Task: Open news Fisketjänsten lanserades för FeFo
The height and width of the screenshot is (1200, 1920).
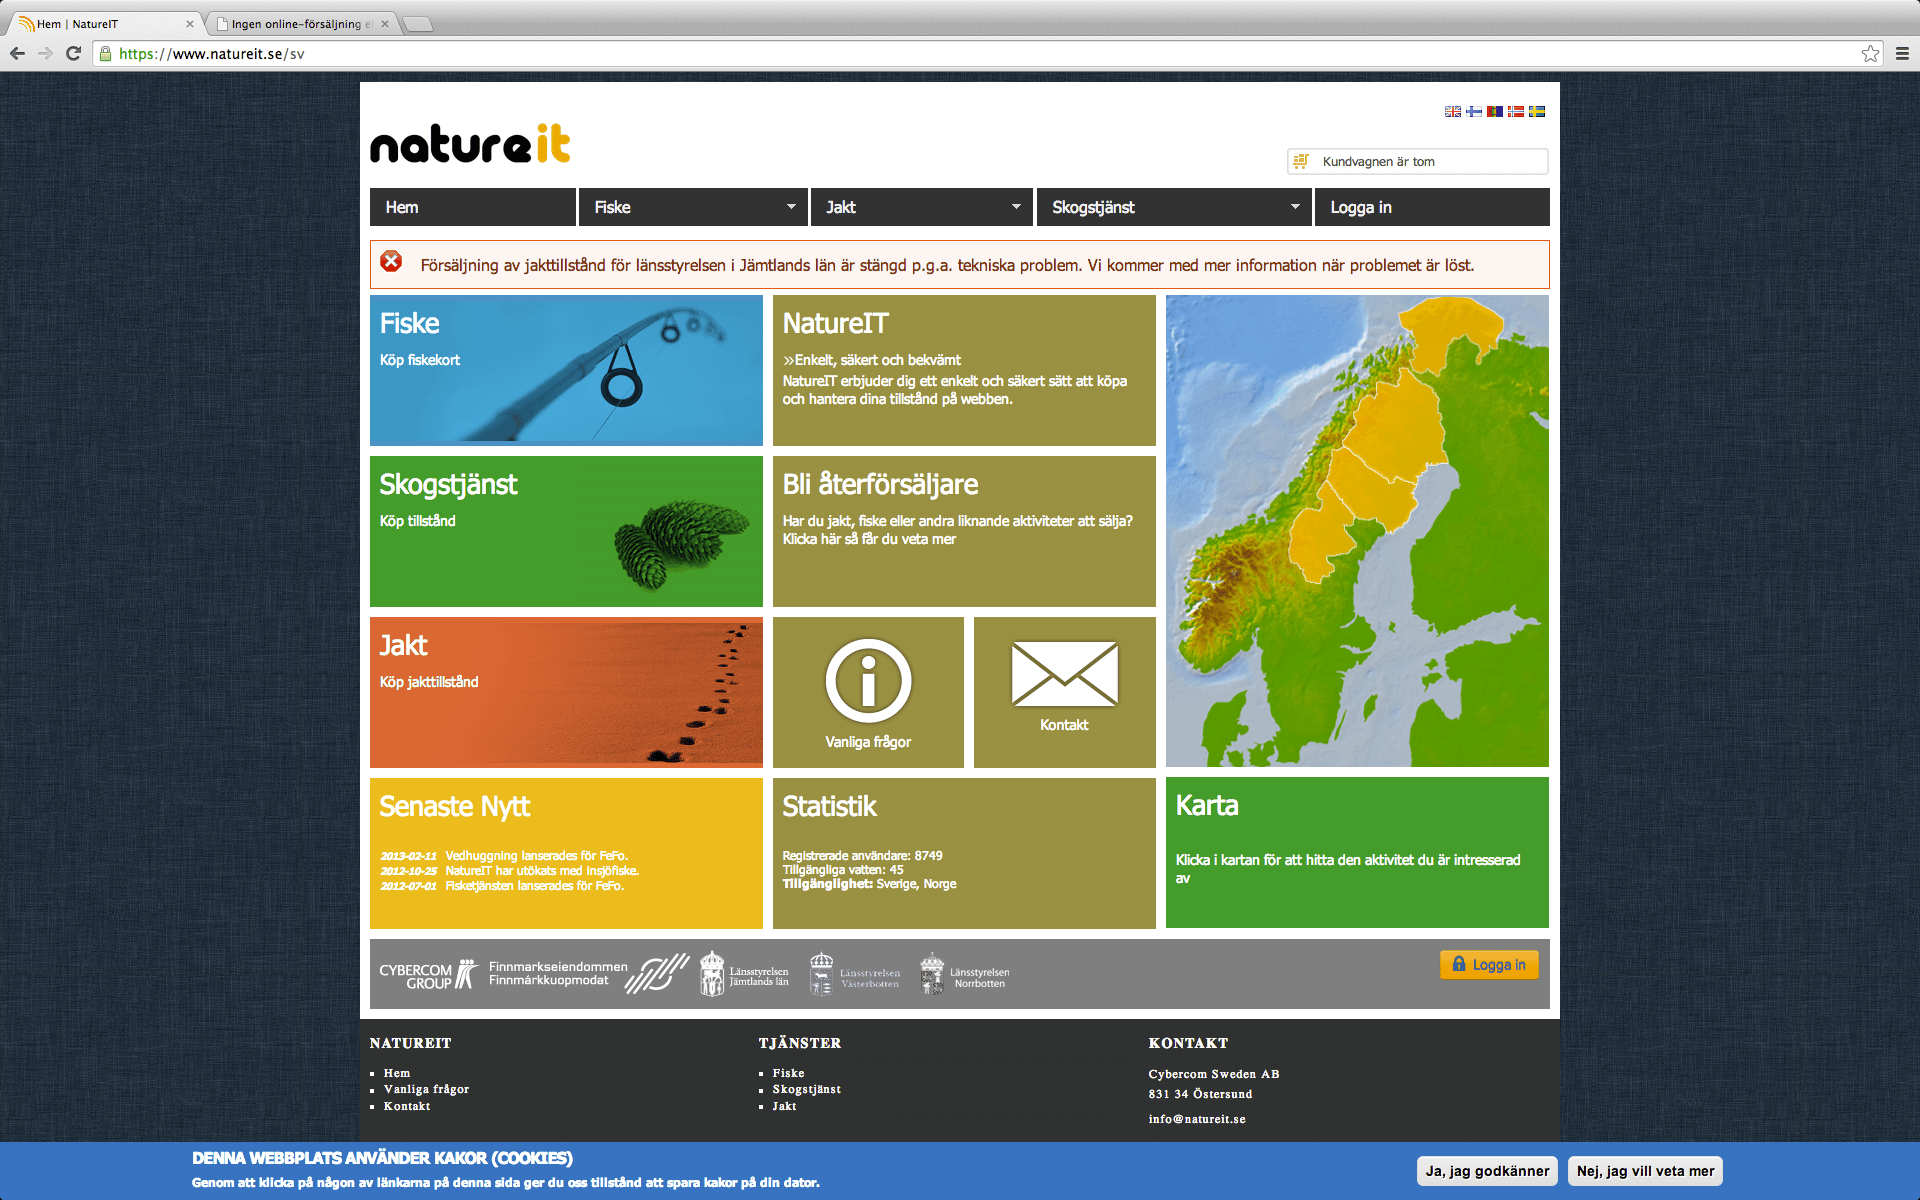Action: pos(534,886)
